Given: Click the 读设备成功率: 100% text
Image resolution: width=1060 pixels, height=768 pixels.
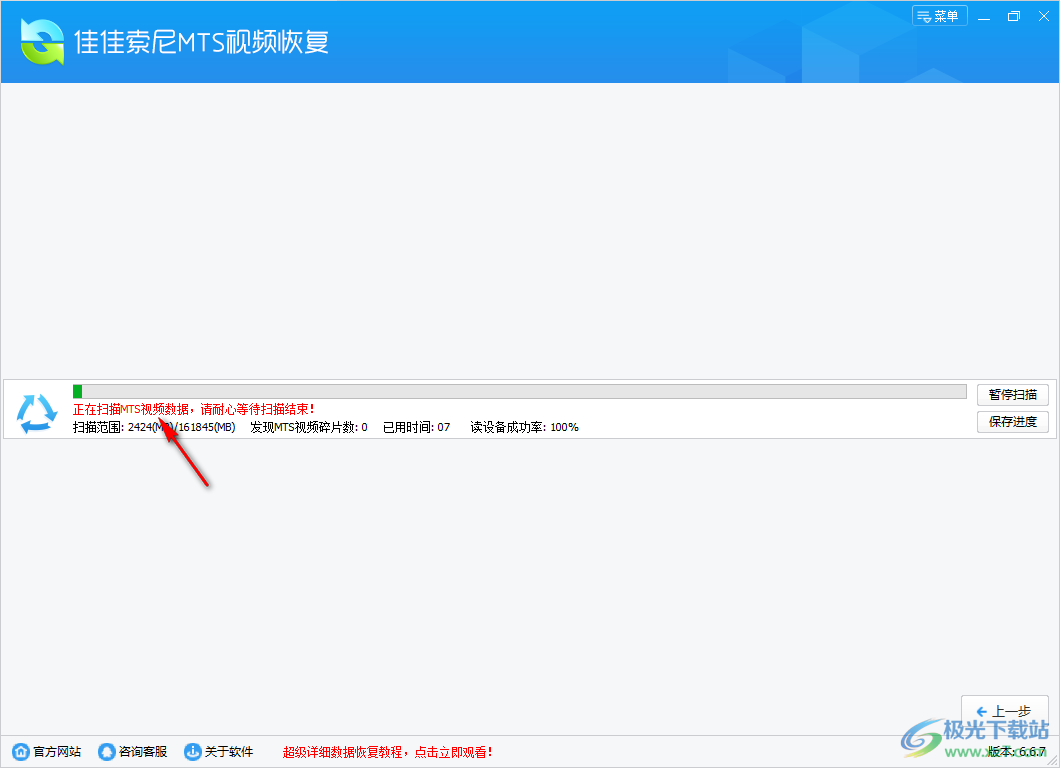Looking at the screenshot, I should pos(525,427).
